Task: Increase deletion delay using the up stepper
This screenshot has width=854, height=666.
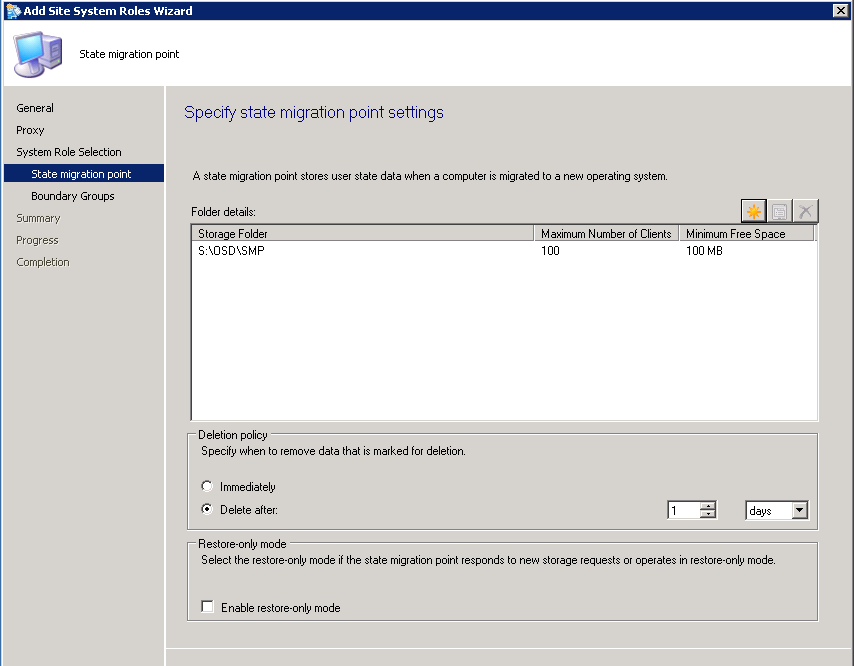Action: [x=708, y=505]
